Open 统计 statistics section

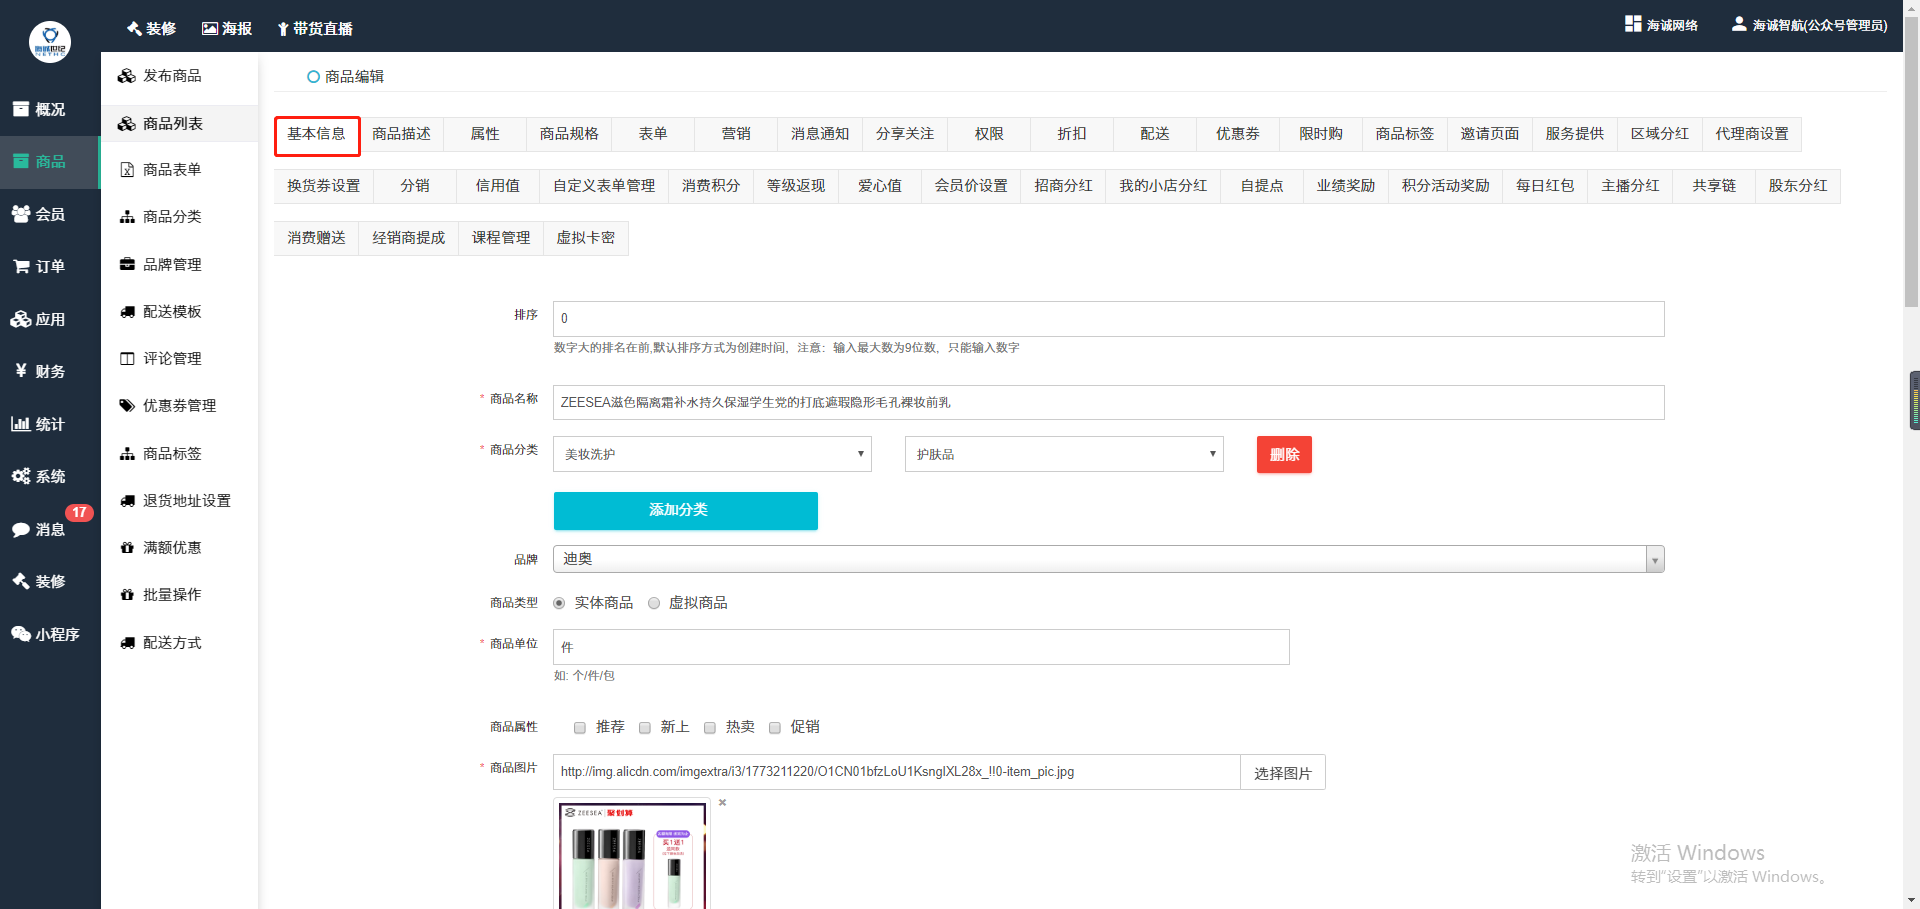(x=50, y=424)
